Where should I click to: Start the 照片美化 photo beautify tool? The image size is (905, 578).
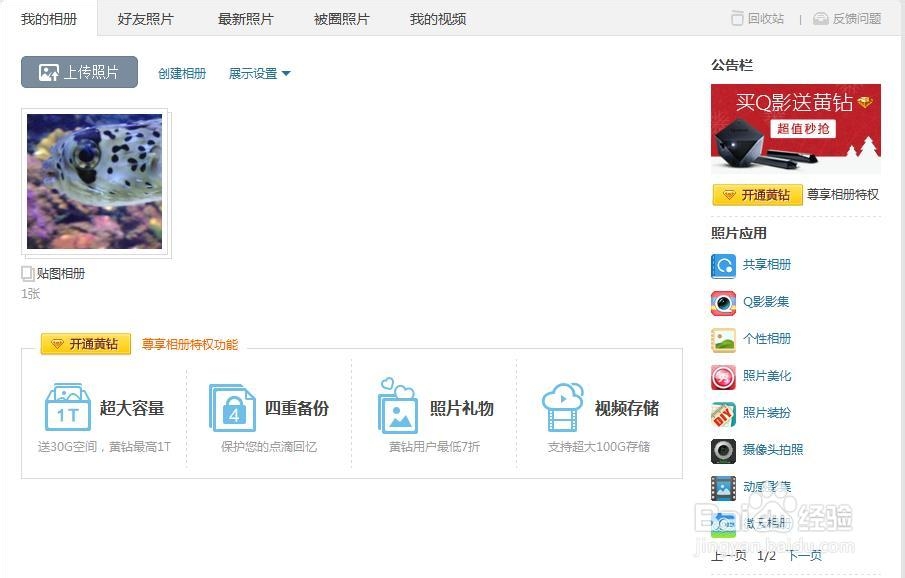(x=765, y=376)
